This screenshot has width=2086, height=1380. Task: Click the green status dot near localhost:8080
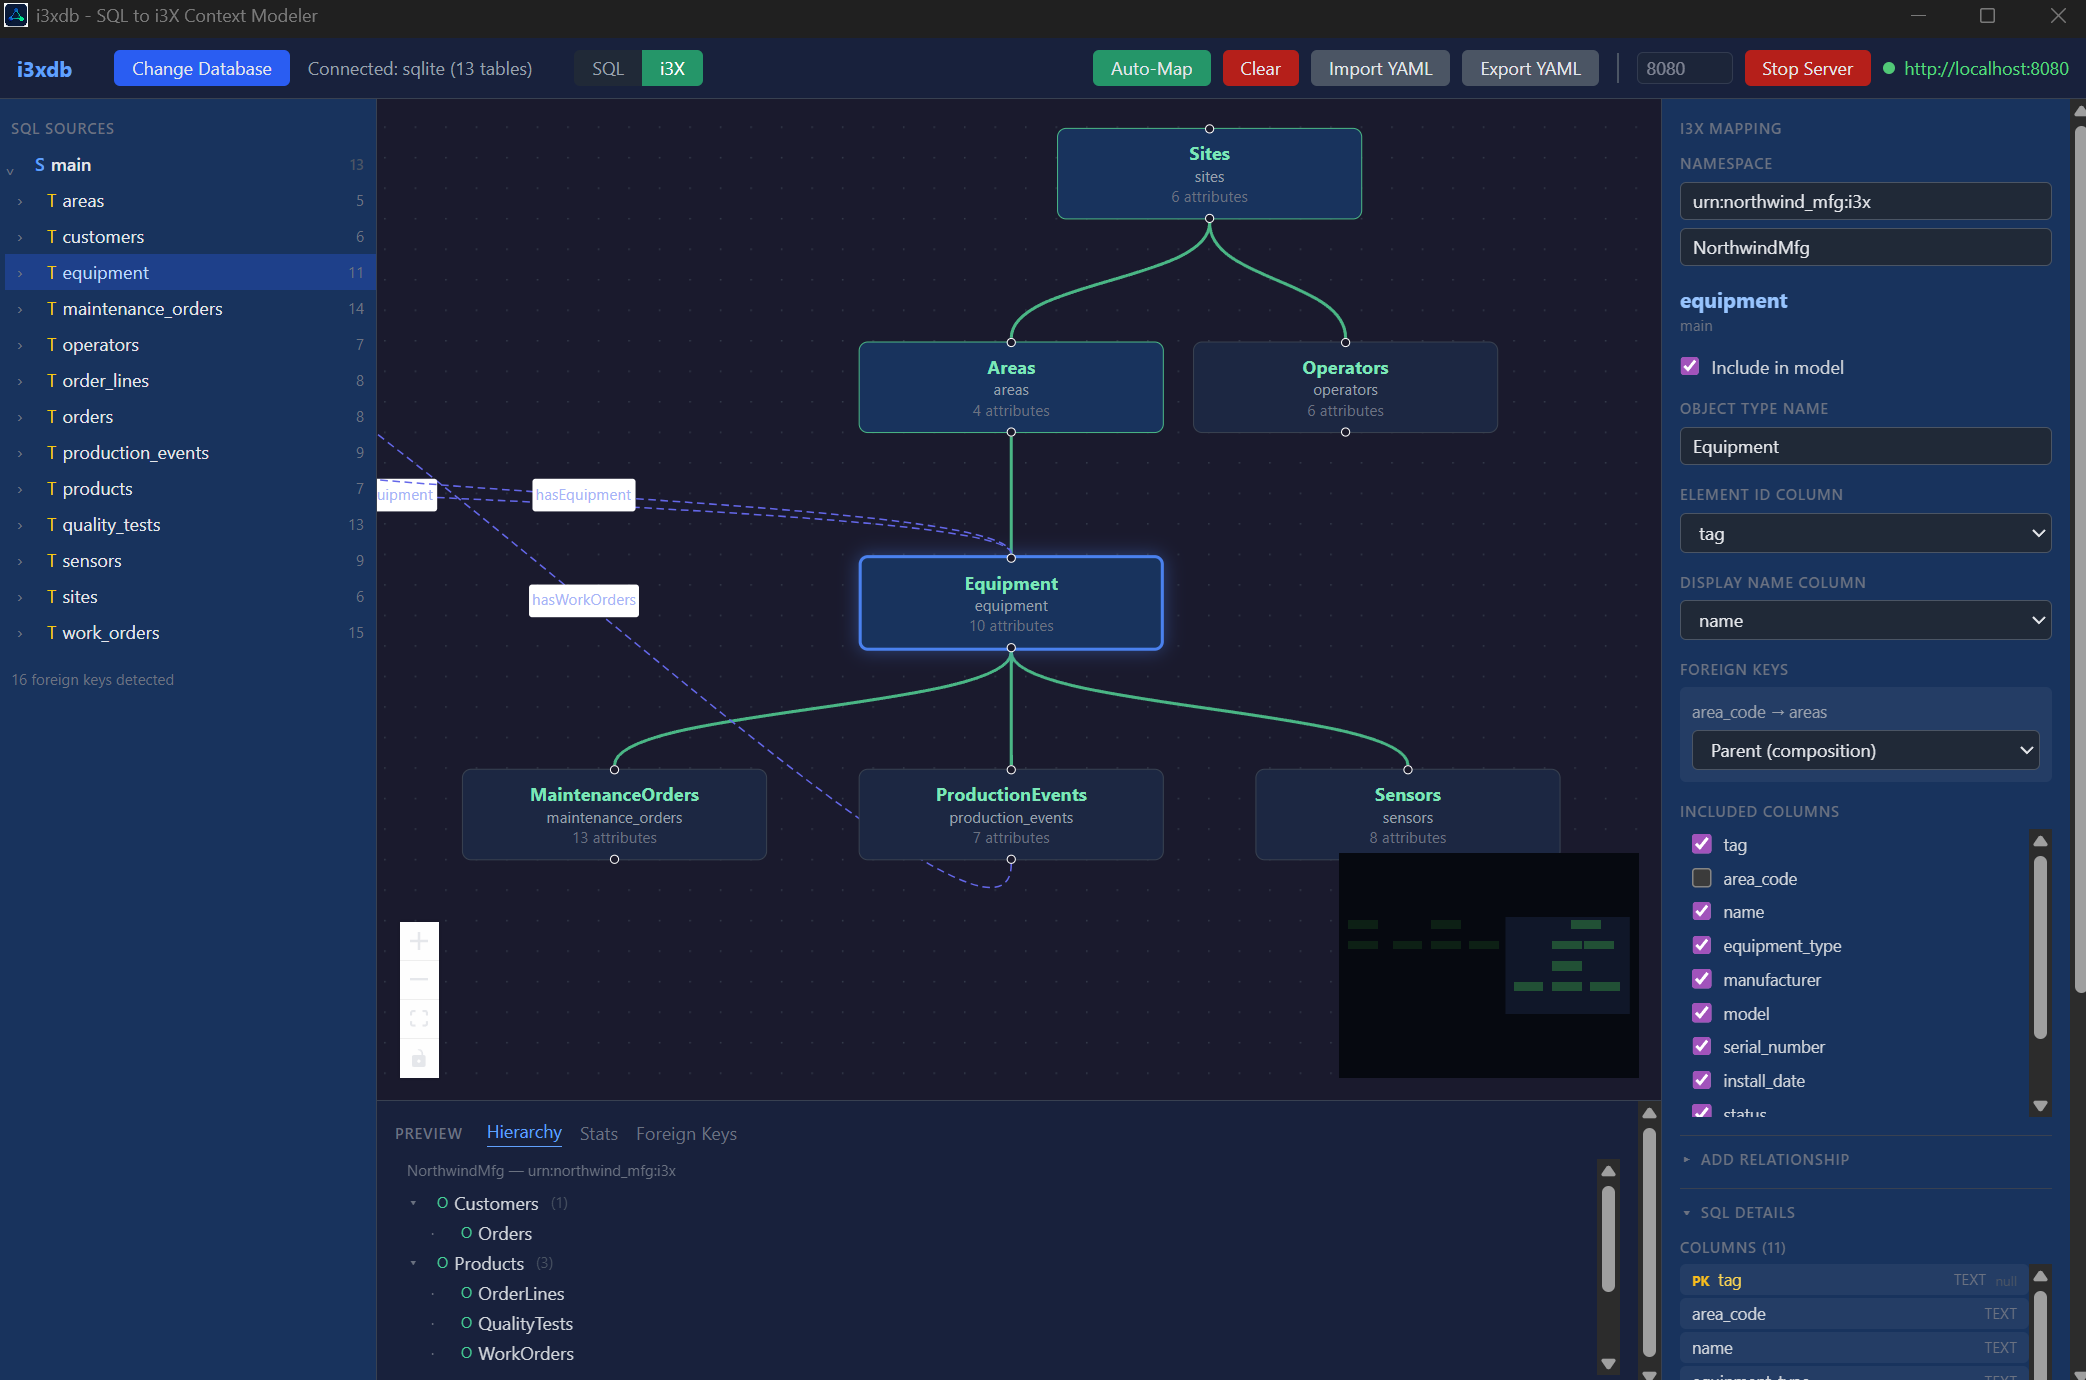click(1888, 68)
